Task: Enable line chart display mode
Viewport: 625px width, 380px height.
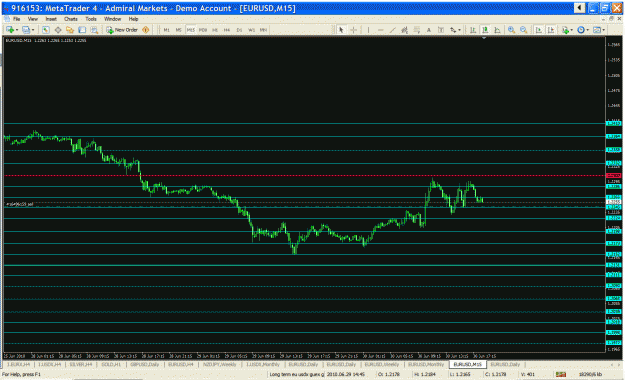Action: (497, 30)
